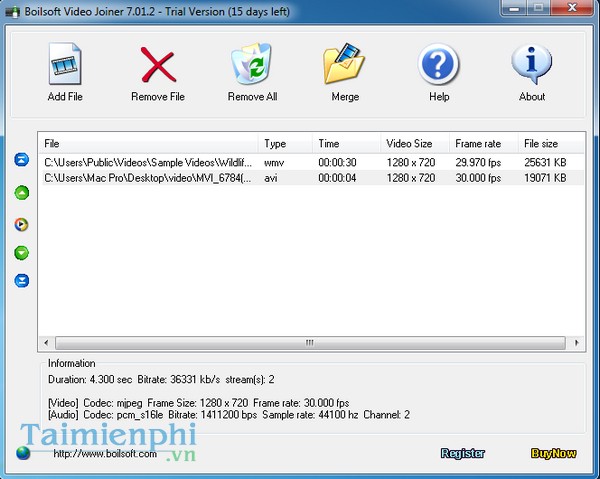Open Help via the question mark icon
The height and width of the screenshot is (479, 600).
[x=439, y=64]
